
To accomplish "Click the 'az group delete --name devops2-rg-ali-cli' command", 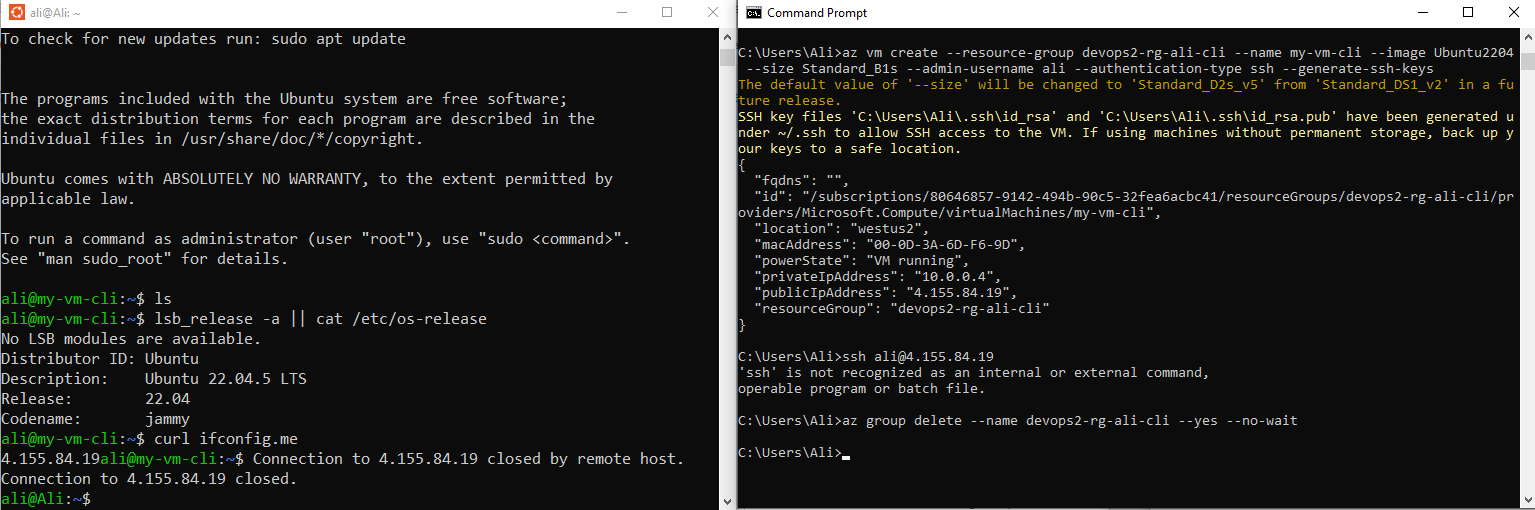I will click(1070, 420).
